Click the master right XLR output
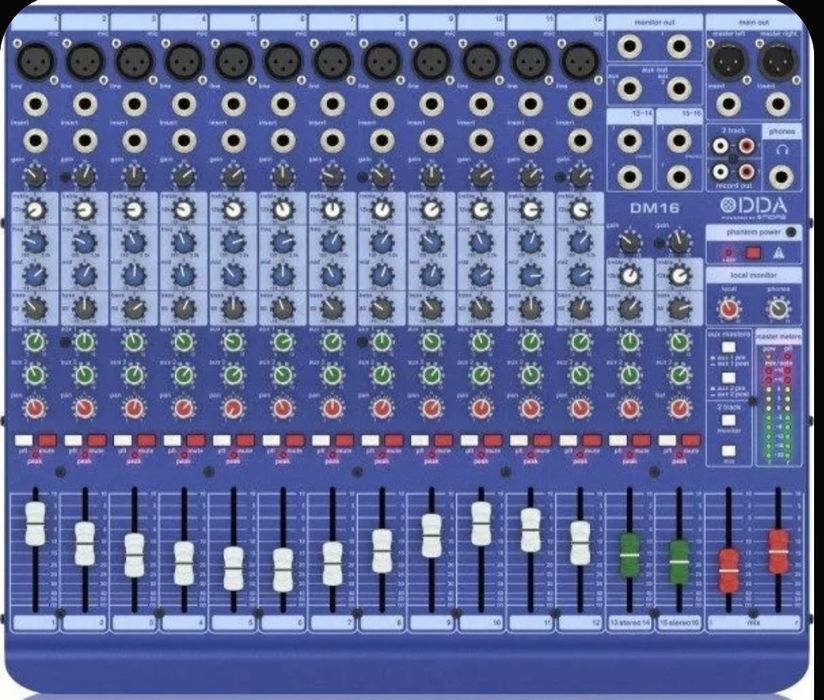Screen dimensions: 824x700 [778, 61]
